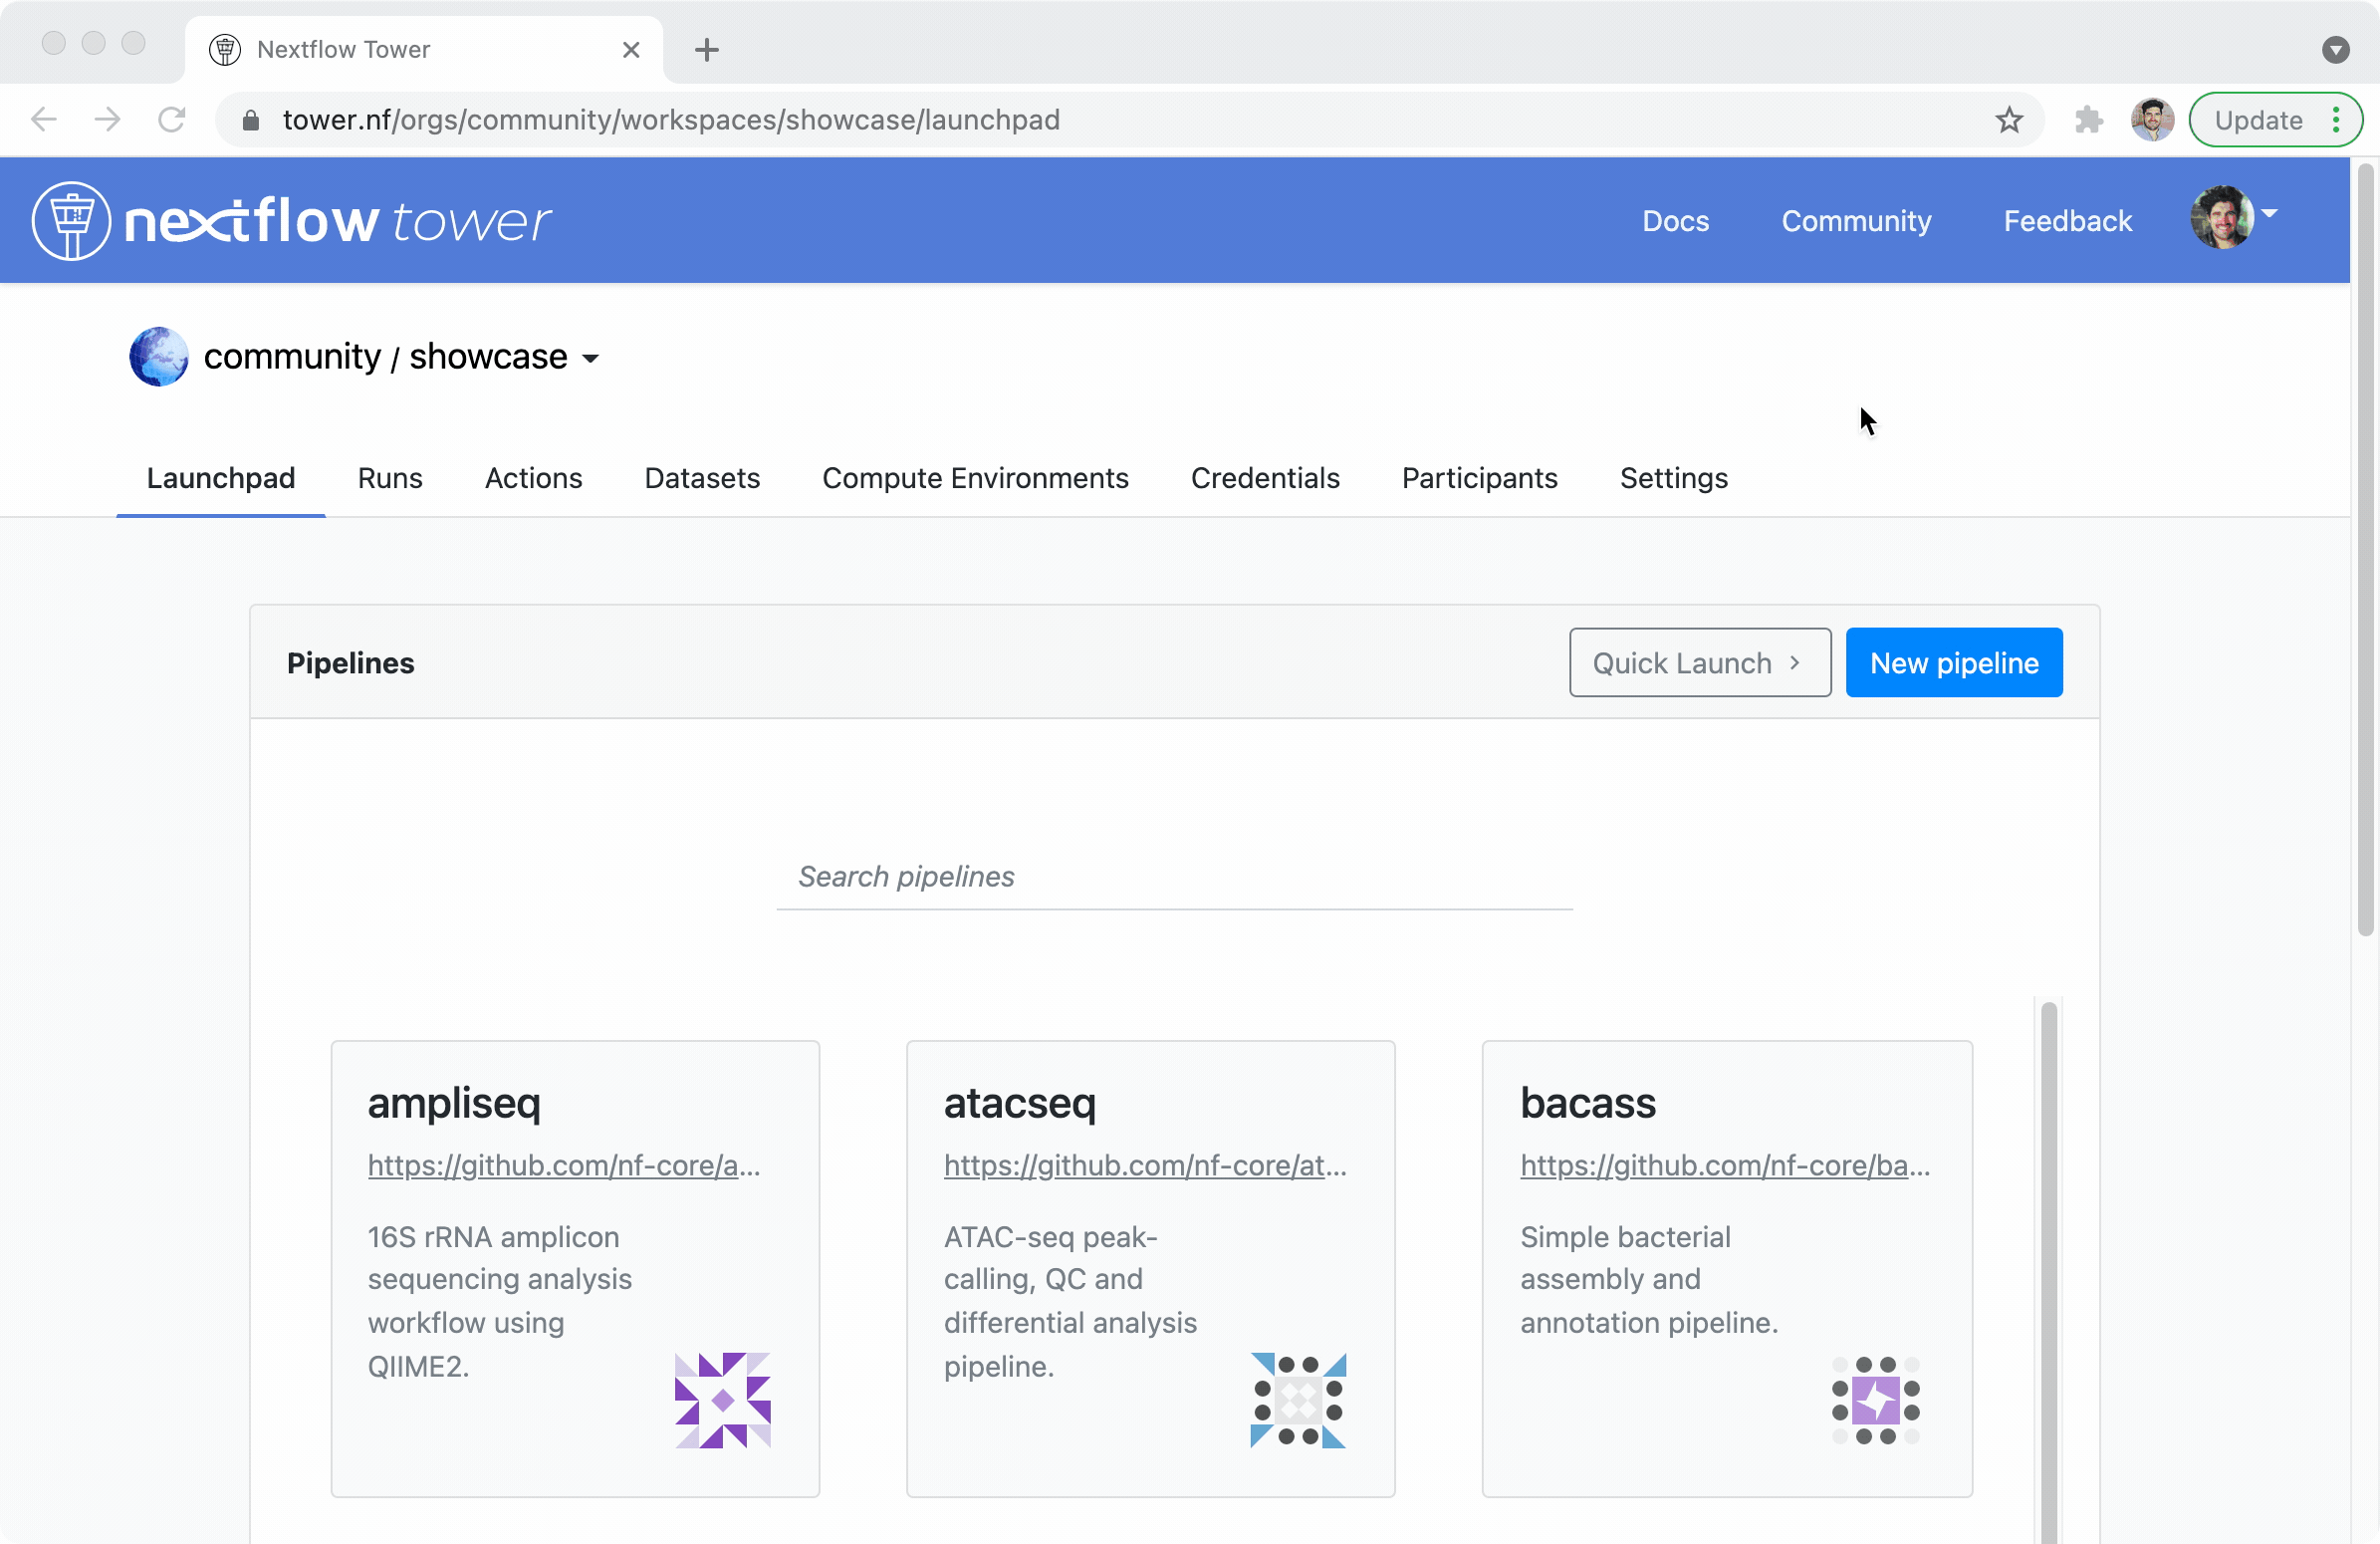Image resolution: width=2380 pixels, height=1544 pixels.
Task: Click the New pipeline button
Action: 1953,663
